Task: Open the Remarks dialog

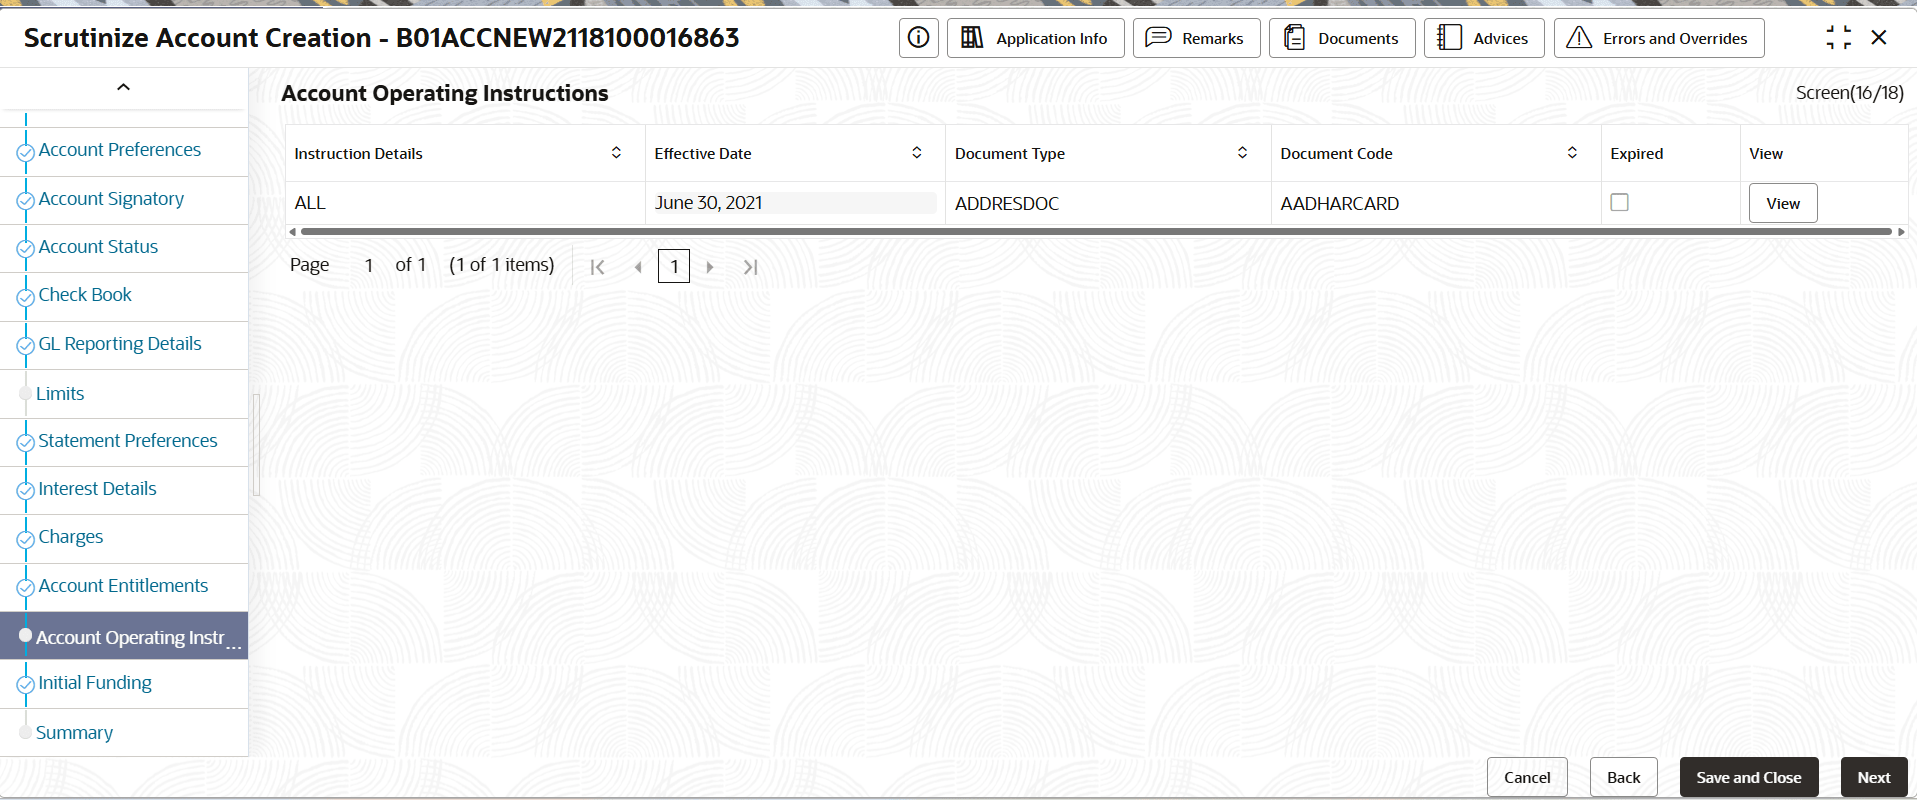Action: click(x=1196, y=38)
